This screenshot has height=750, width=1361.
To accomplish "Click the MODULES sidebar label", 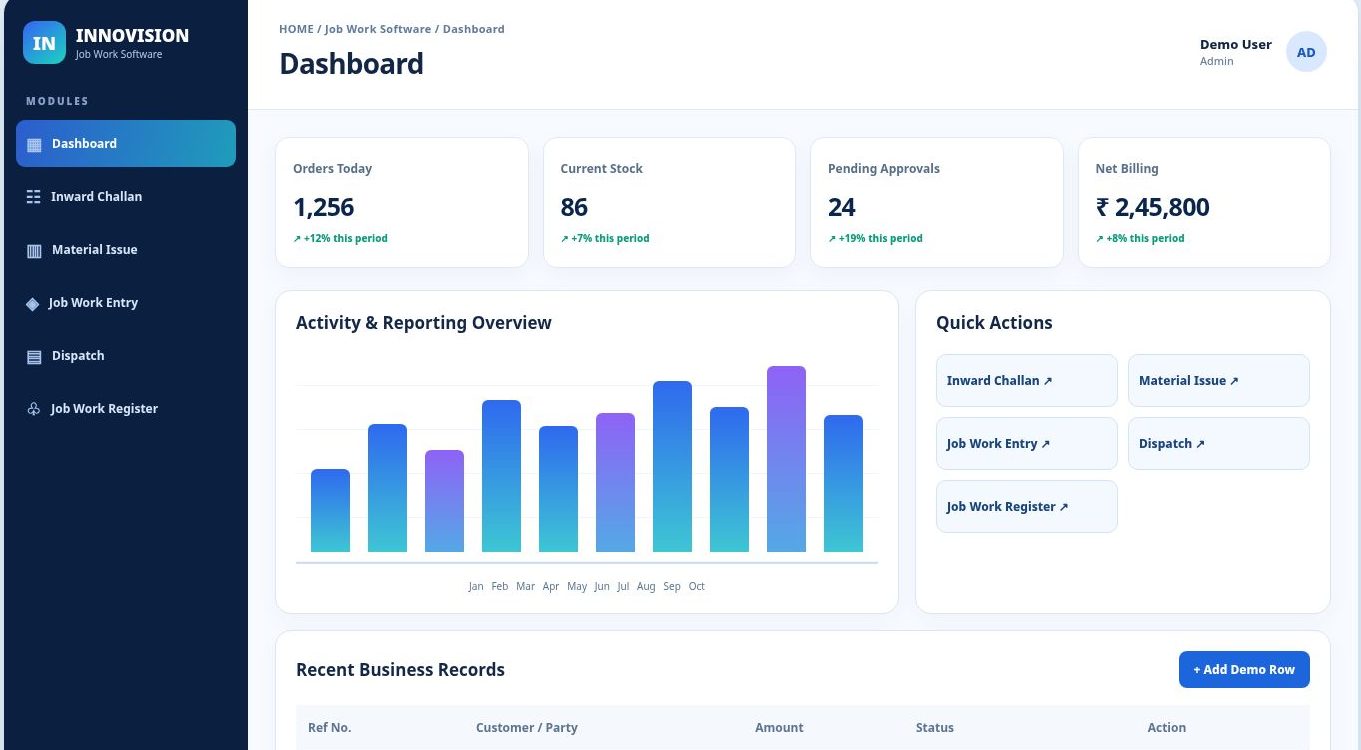I will (57, 101).
